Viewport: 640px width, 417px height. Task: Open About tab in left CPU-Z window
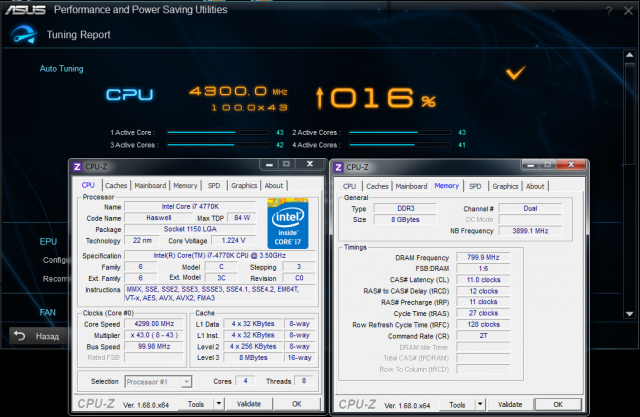(x=274, y=186)
